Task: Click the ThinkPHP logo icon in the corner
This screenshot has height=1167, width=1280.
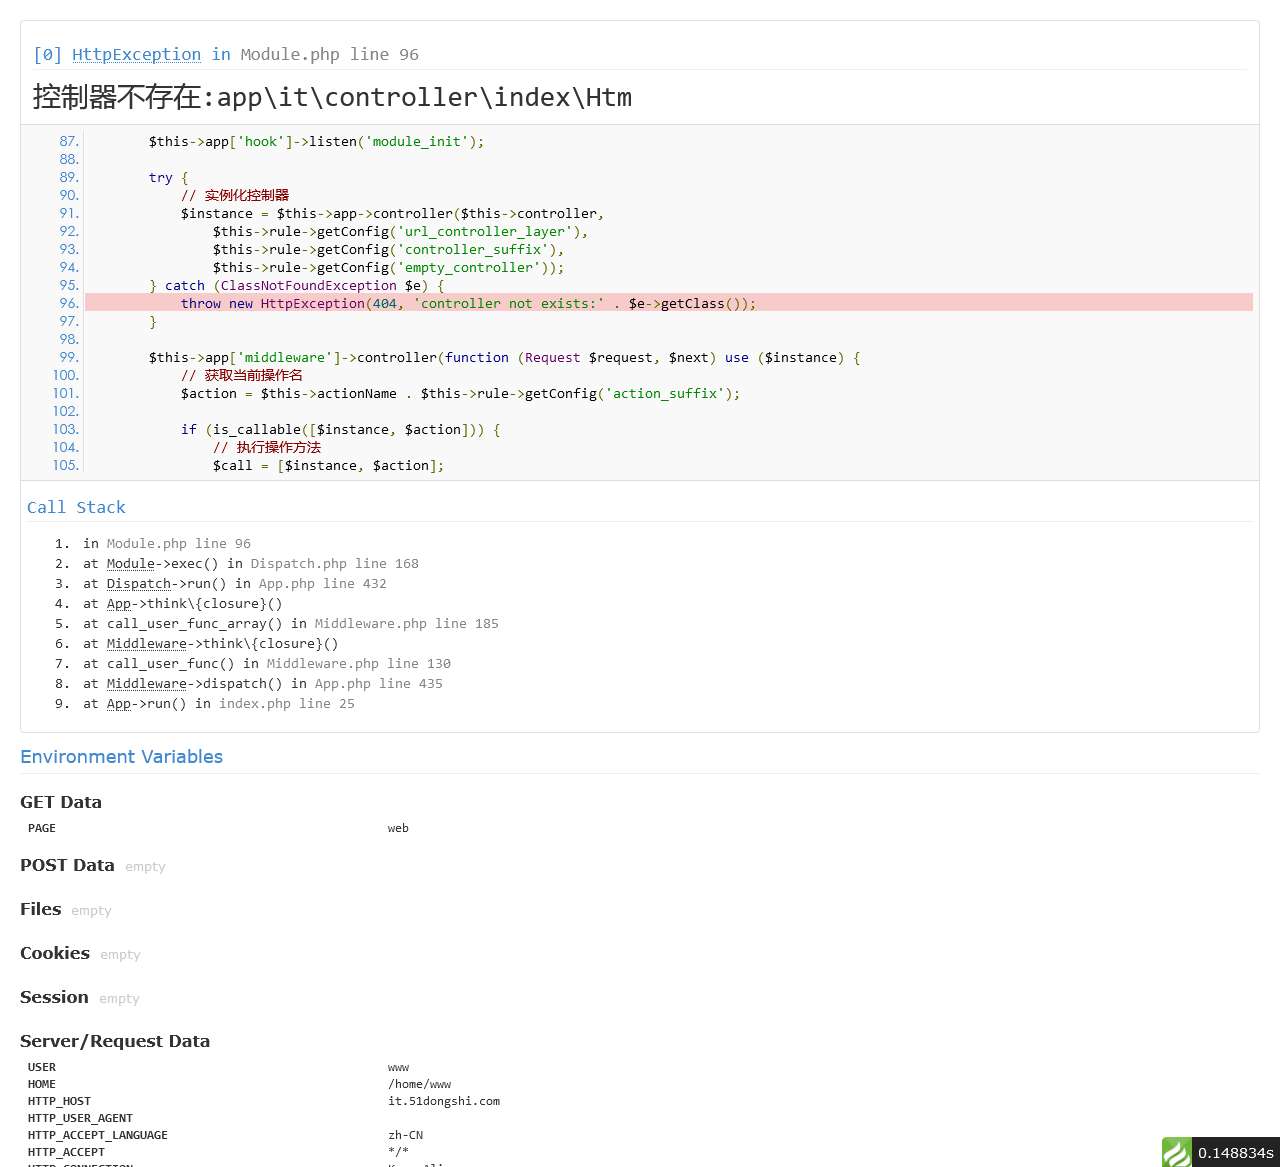Action: point(1177,1152)
